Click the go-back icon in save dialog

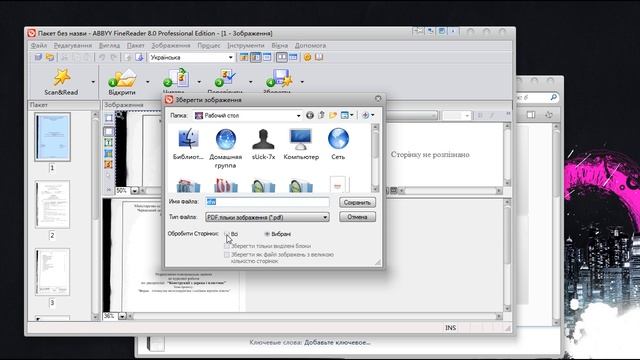click(x=310, y=116)
